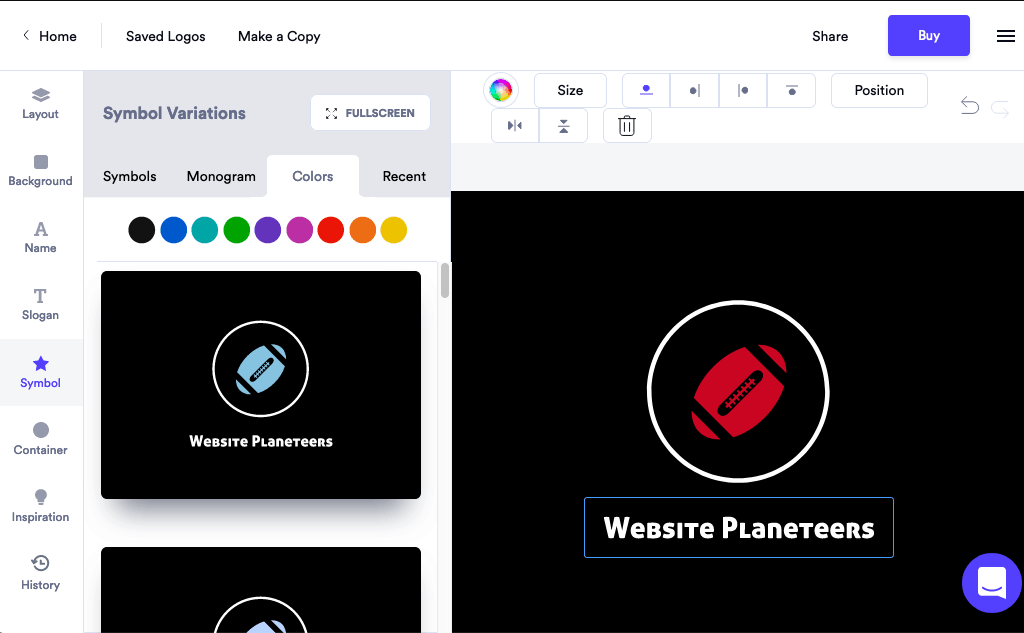
Task: Choose layout icon with dot right of bar
Action: 743,90
